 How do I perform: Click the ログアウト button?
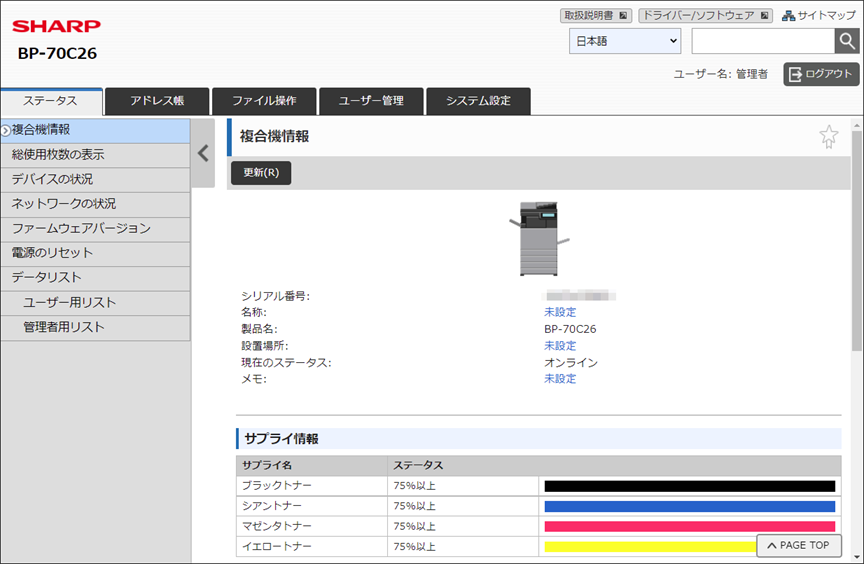point(821,74)
